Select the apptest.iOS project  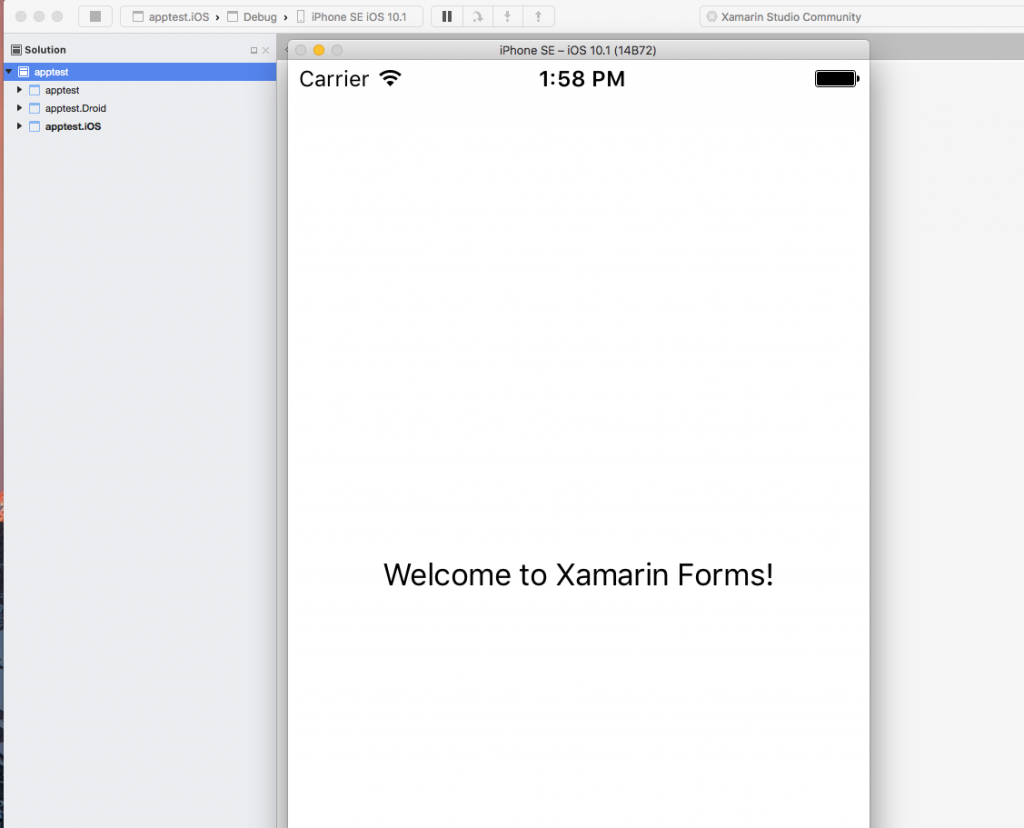click(x=72, y=127)
